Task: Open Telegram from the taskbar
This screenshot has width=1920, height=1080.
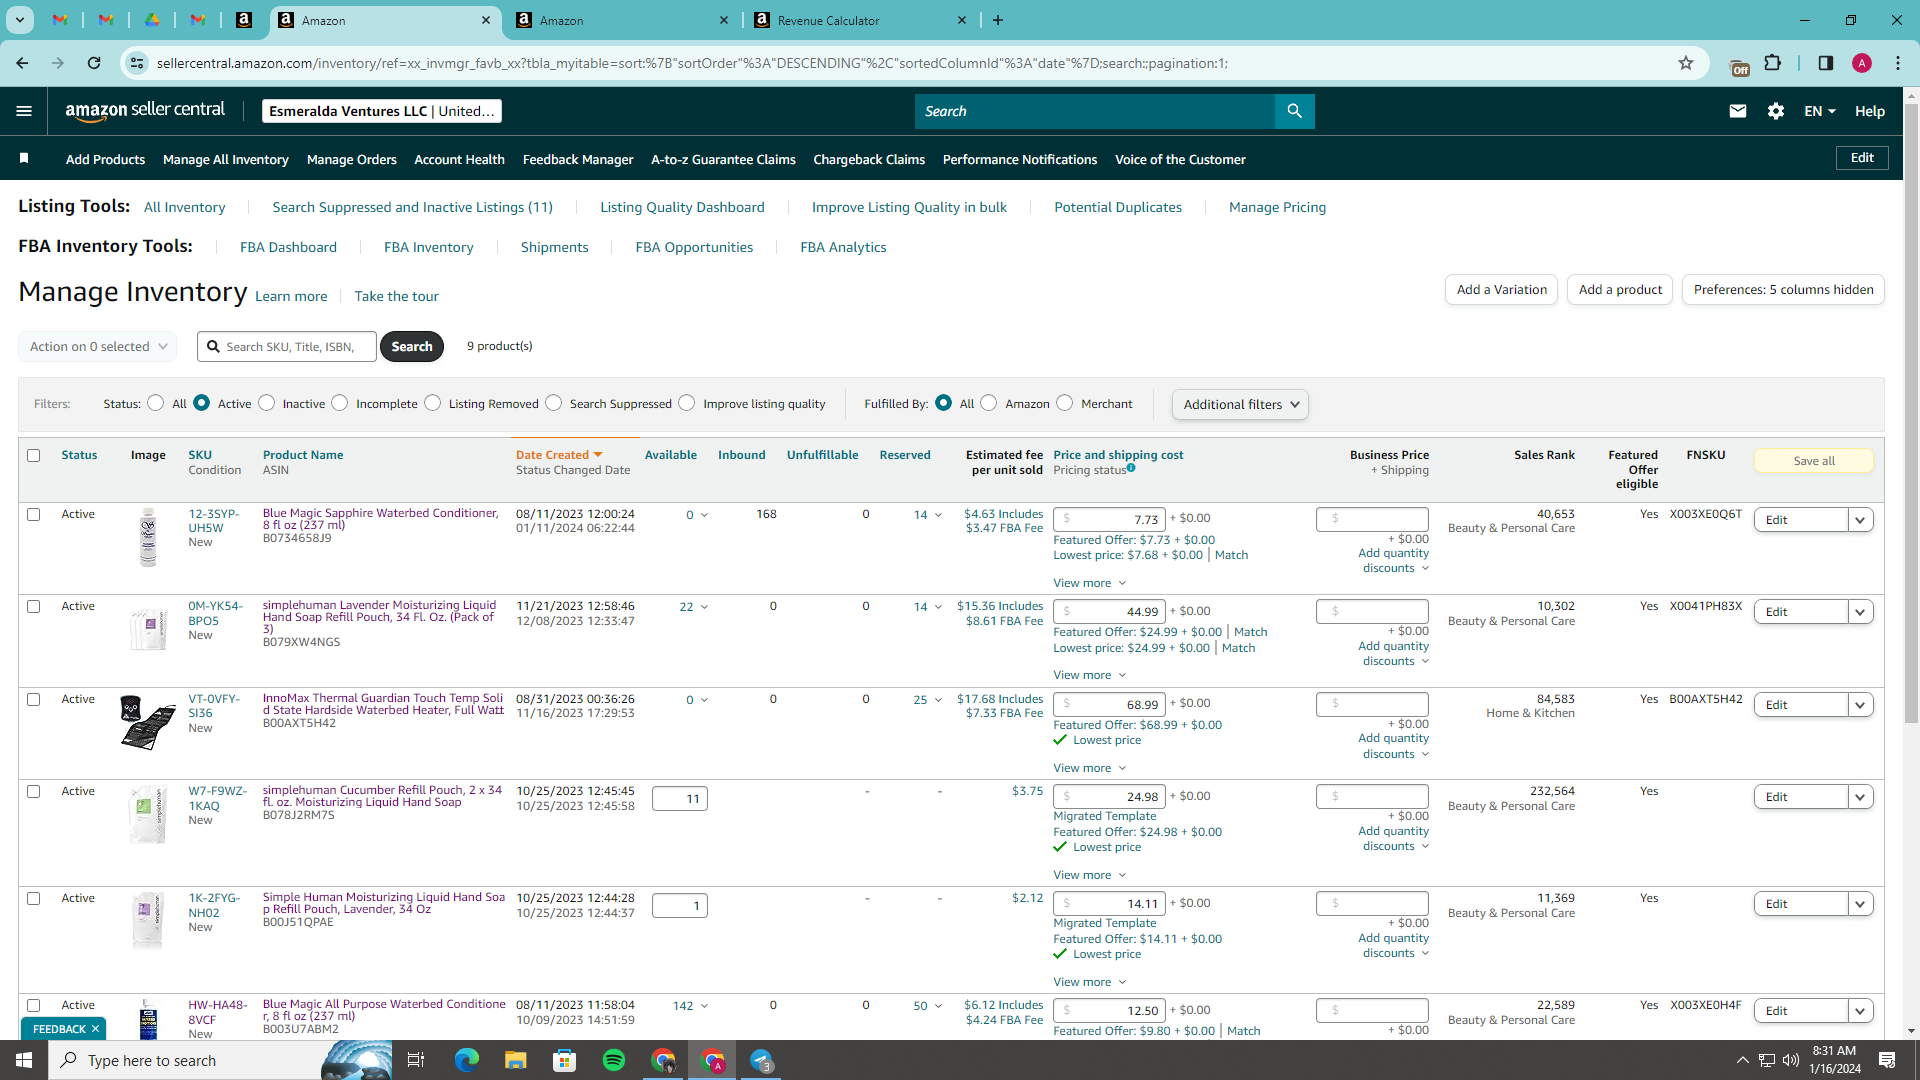Action: 762,1060
